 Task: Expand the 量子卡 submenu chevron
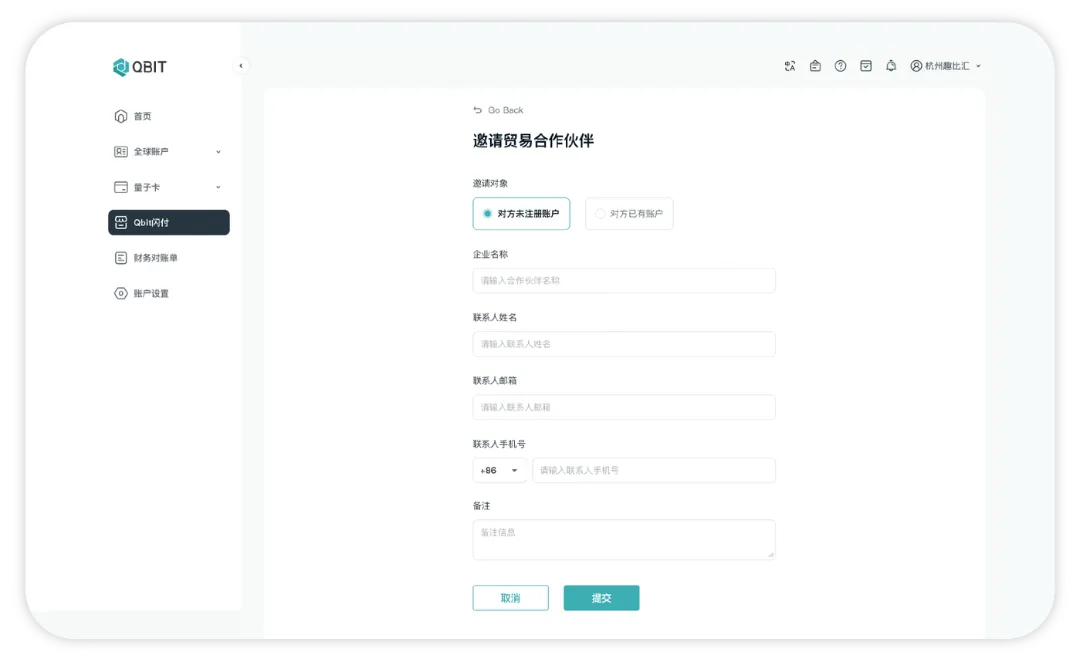[x=218, y=187]
